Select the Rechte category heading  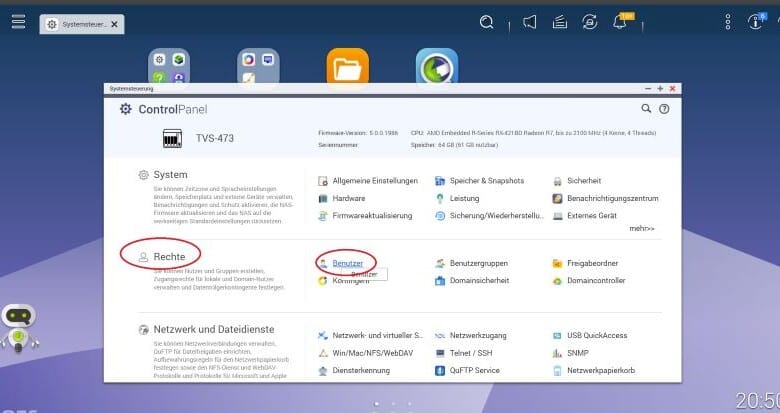pos(169,257)
